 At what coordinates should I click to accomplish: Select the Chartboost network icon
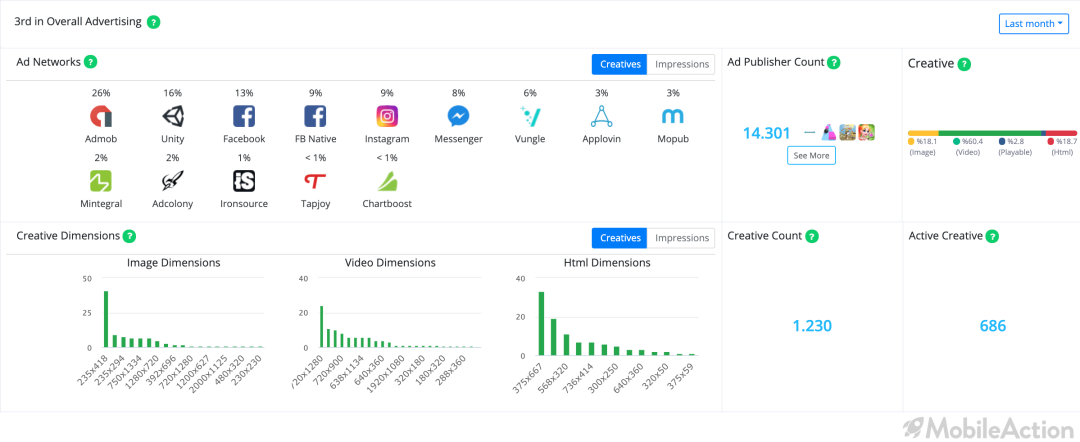pyautogui.click(x=387, y=181)
